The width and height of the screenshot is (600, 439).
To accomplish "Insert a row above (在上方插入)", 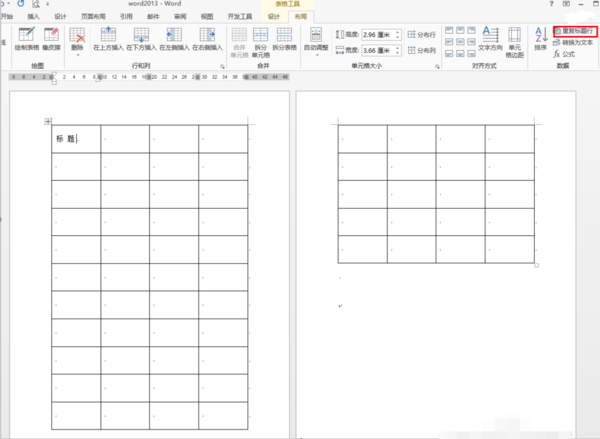I will click(x=108, y=39).
